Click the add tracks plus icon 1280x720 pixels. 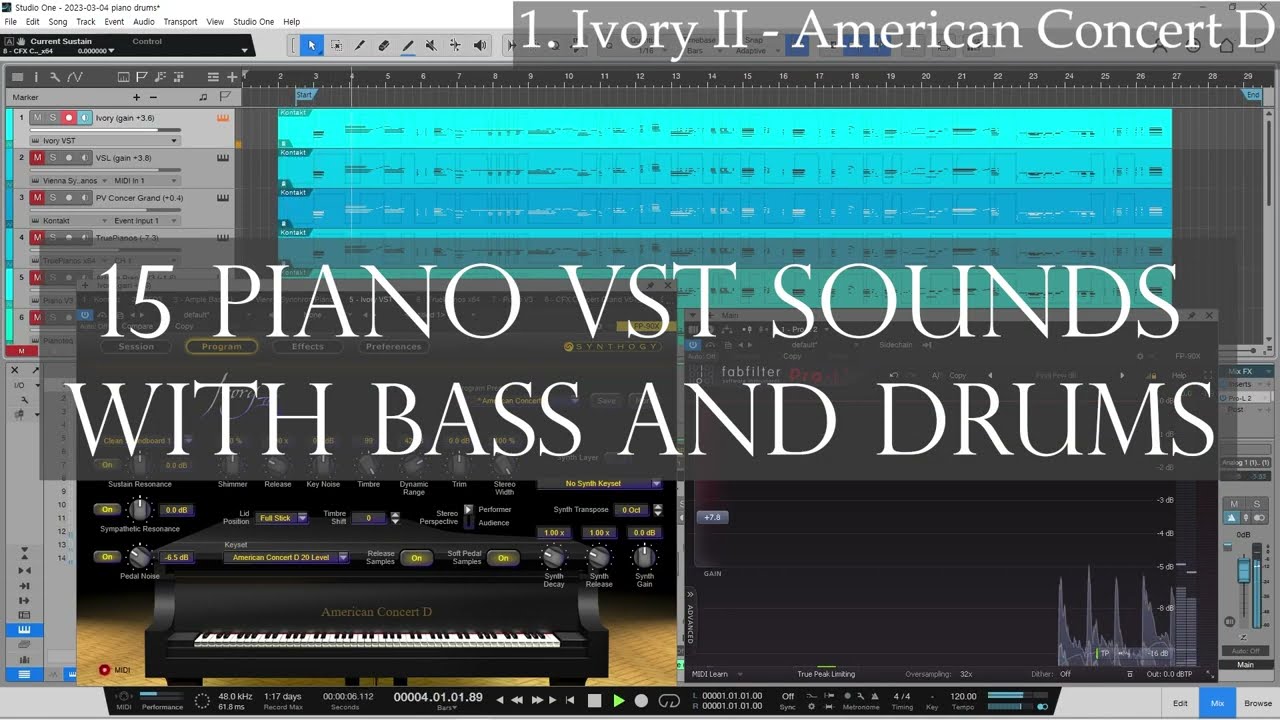pos(232,77)
